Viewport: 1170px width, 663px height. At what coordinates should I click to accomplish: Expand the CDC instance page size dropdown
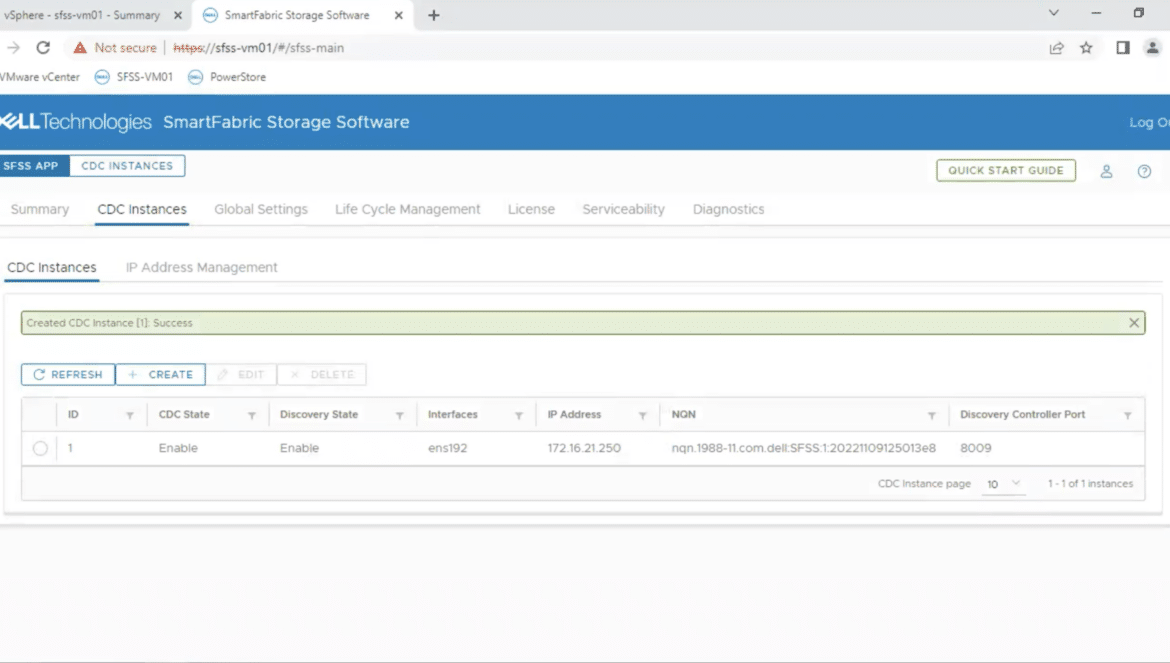tap(1004, 484)
